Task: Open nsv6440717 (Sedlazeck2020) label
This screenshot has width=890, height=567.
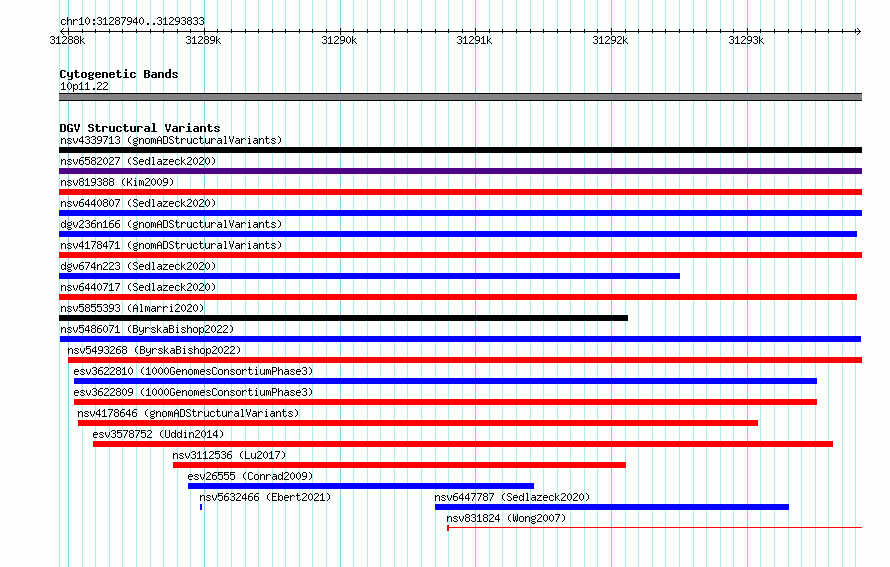Action: (x=138, y=287)
